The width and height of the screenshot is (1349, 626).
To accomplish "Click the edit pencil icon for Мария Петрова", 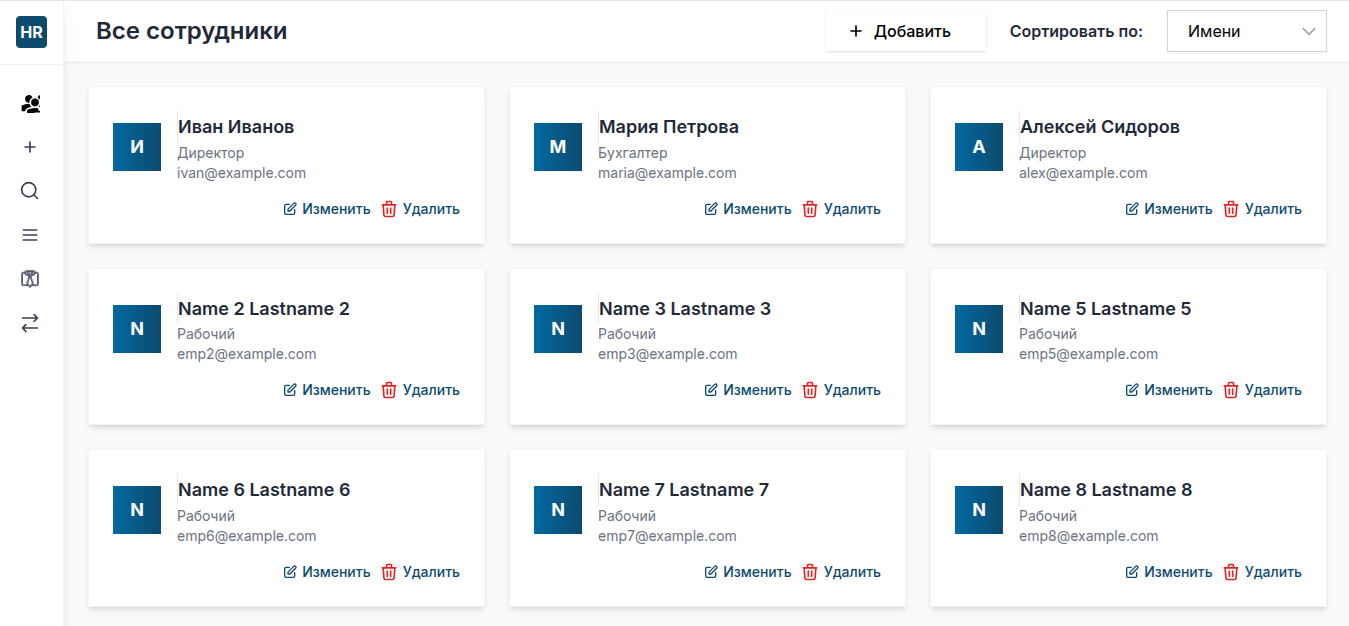I will pyautogui.click(x=711, y=209).
